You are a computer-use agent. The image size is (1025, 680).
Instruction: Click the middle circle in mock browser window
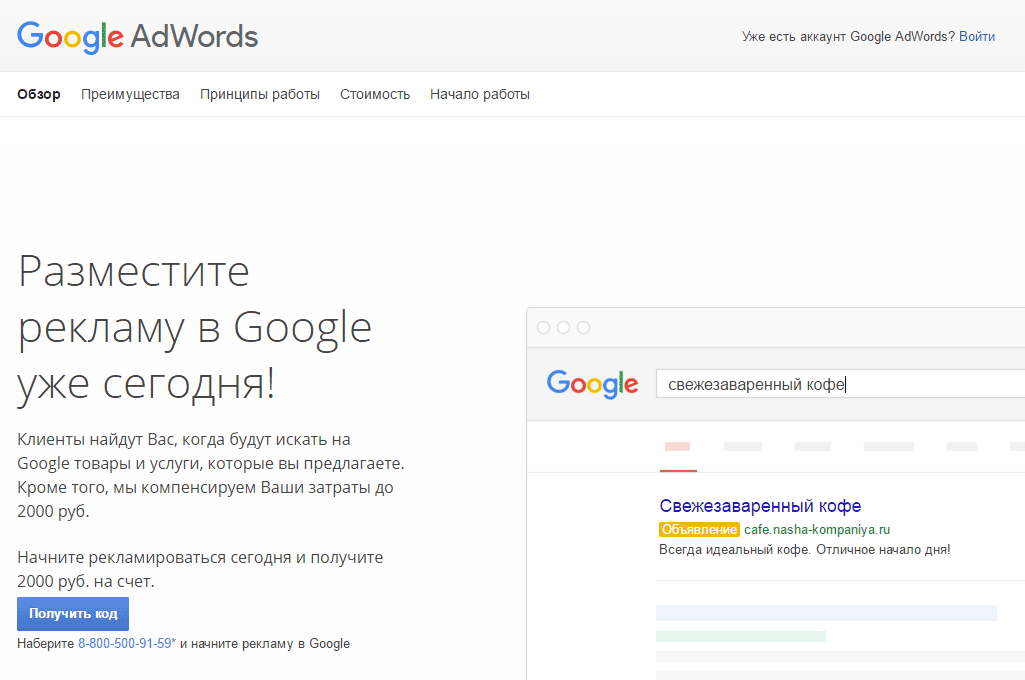[x=564, y=328]
